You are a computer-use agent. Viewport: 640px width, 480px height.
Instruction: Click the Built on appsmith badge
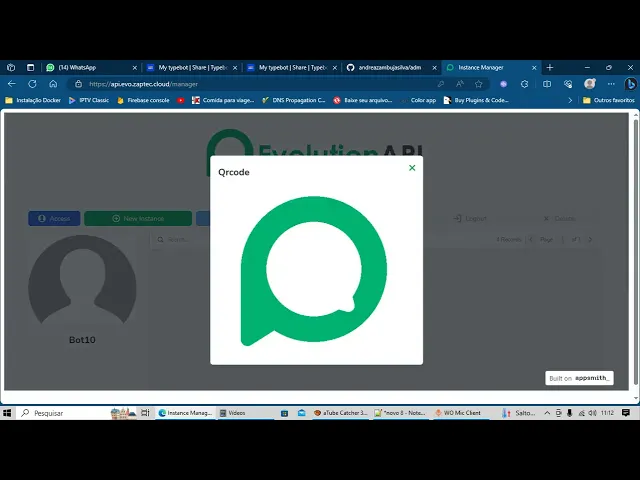coord(579,378)
